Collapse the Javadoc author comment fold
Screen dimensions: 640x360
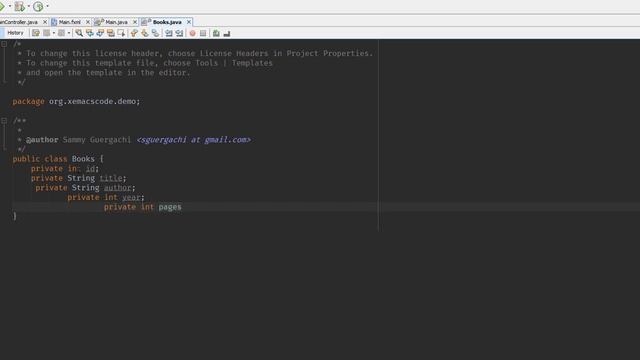4,120
